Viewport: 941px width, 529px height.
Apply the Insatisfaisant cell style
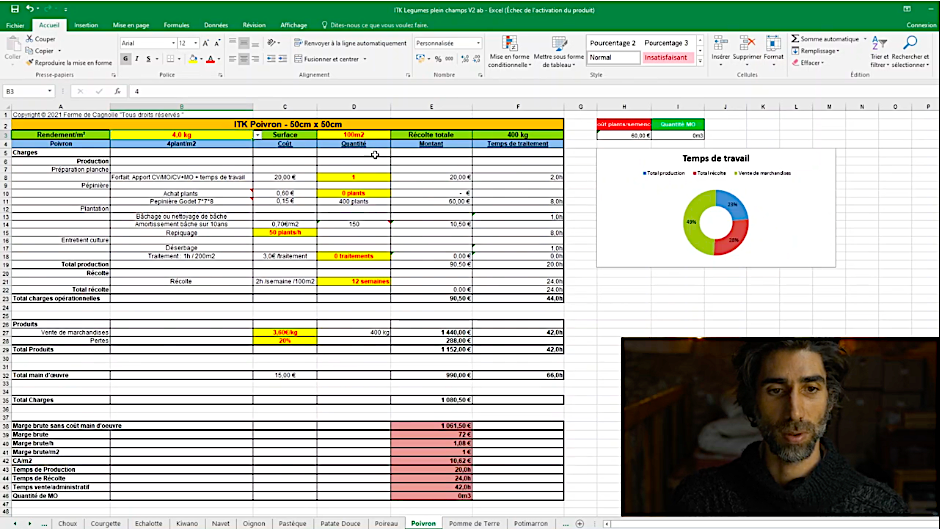tap(665, 57)
